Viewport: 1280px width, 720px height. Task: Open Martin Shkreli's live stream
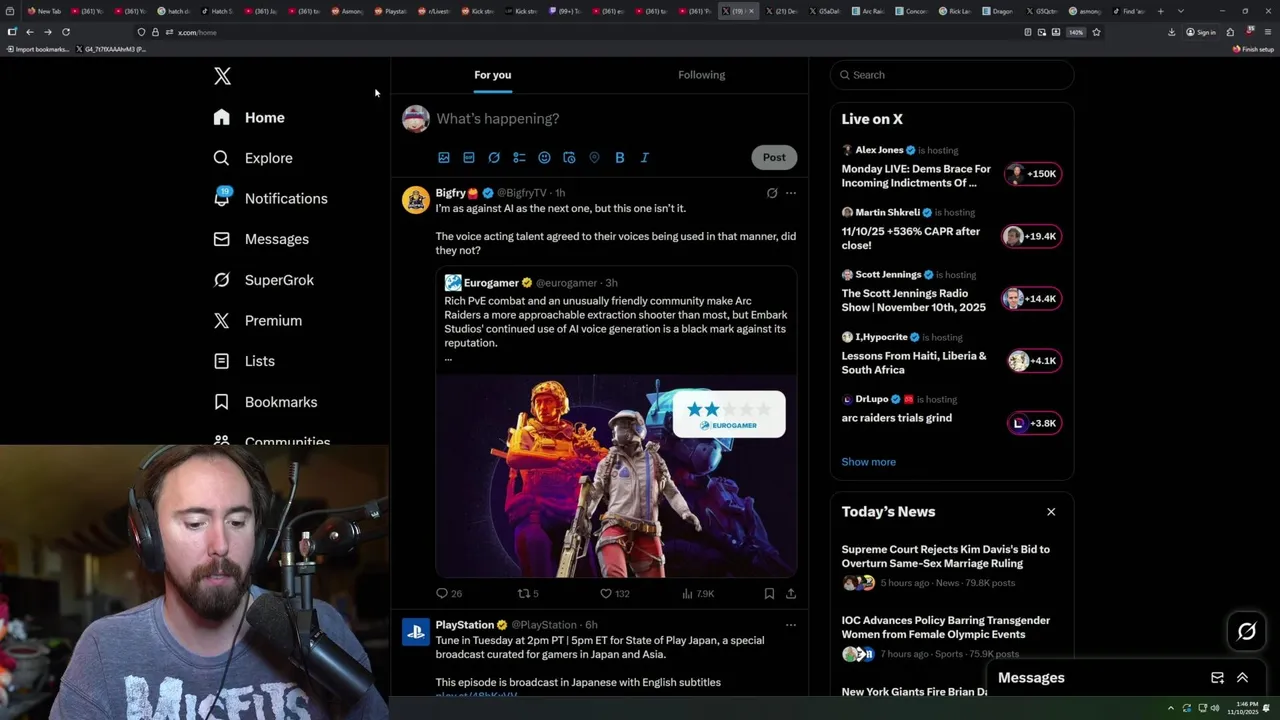950,230
